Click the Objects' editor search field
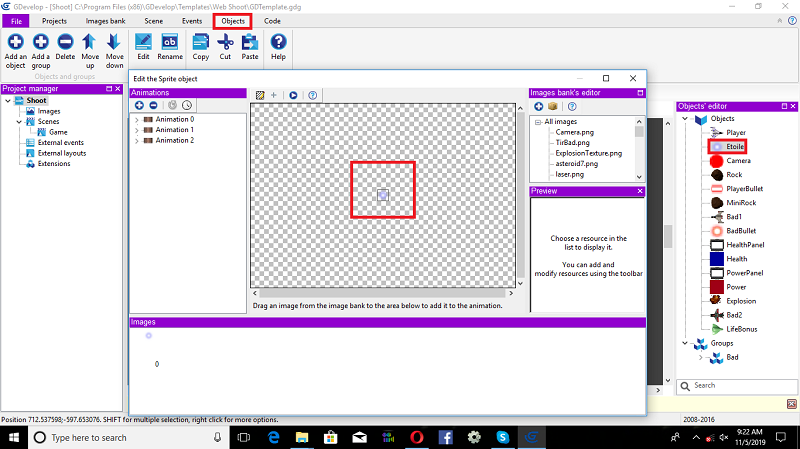 (737, 386)
